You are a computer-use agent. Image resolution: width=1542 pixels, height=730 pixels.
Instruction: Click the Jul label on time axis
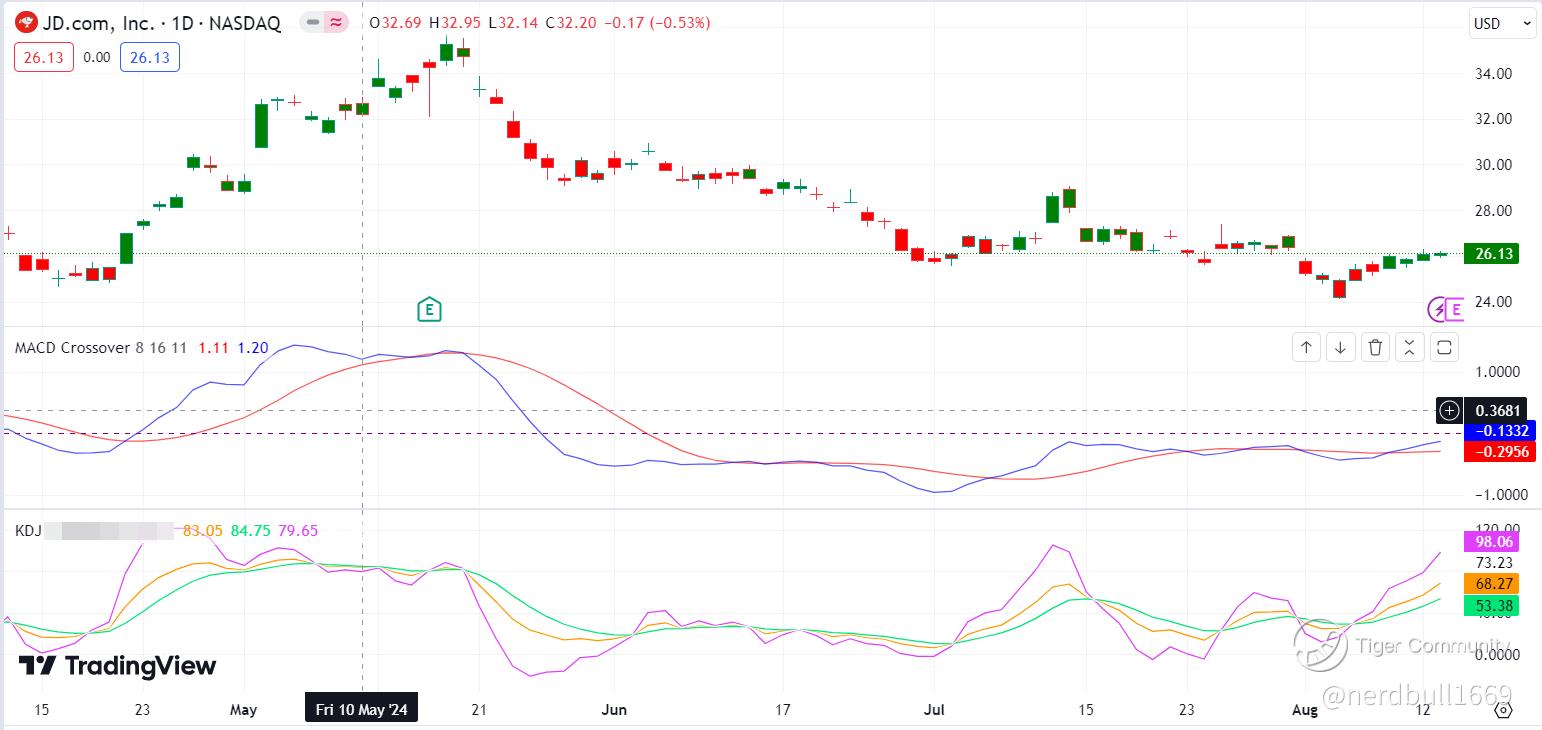tap(934, 710)
